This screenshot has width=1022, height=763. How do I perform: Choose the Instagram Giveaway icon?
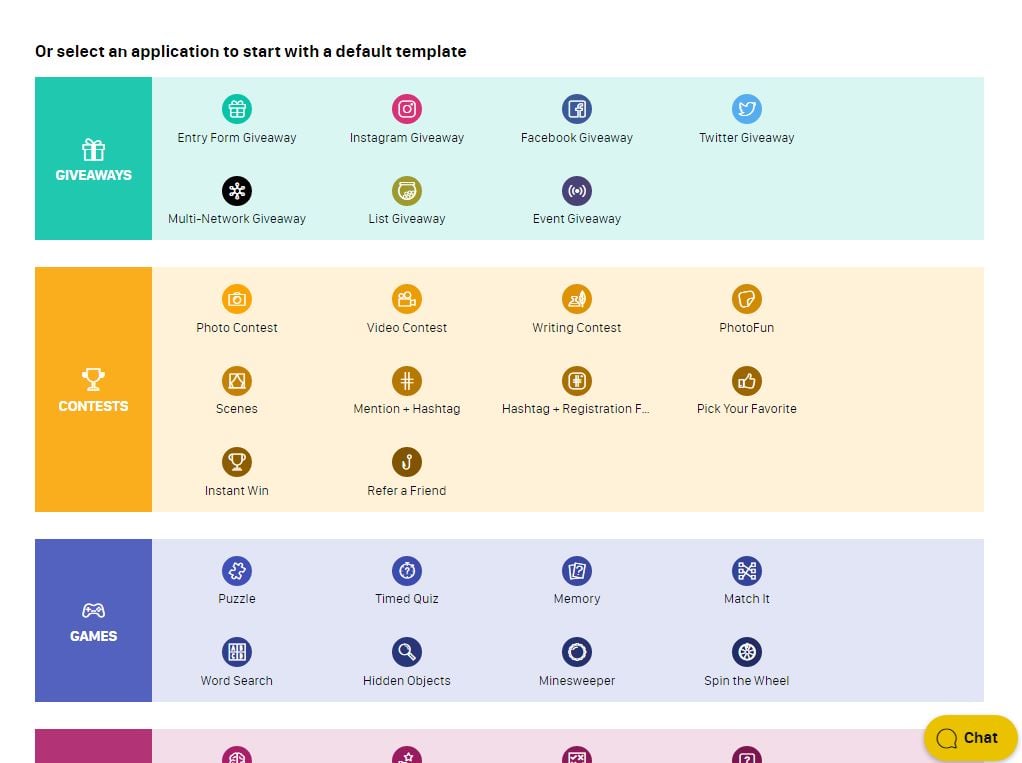[x=407, y=109]
